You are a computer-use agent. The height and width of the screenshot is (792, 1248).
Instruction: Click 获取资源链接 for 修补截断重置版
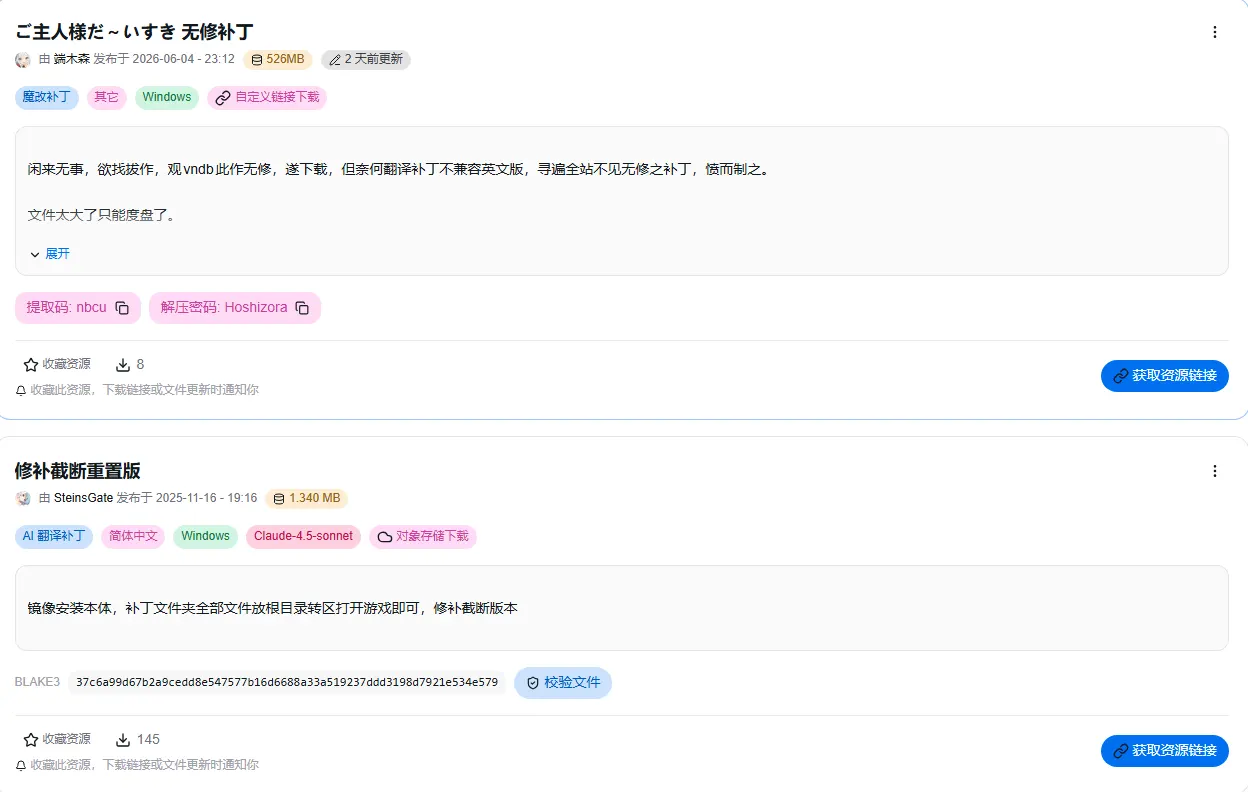coord(1165,751)
